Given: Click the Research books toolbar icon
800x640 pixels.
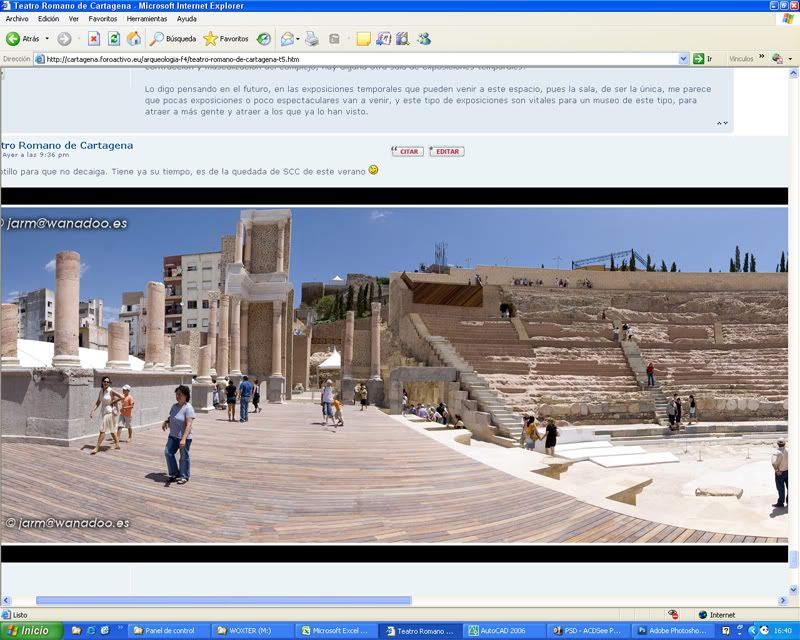Looking at the screenshot, I should click(403, 39).
